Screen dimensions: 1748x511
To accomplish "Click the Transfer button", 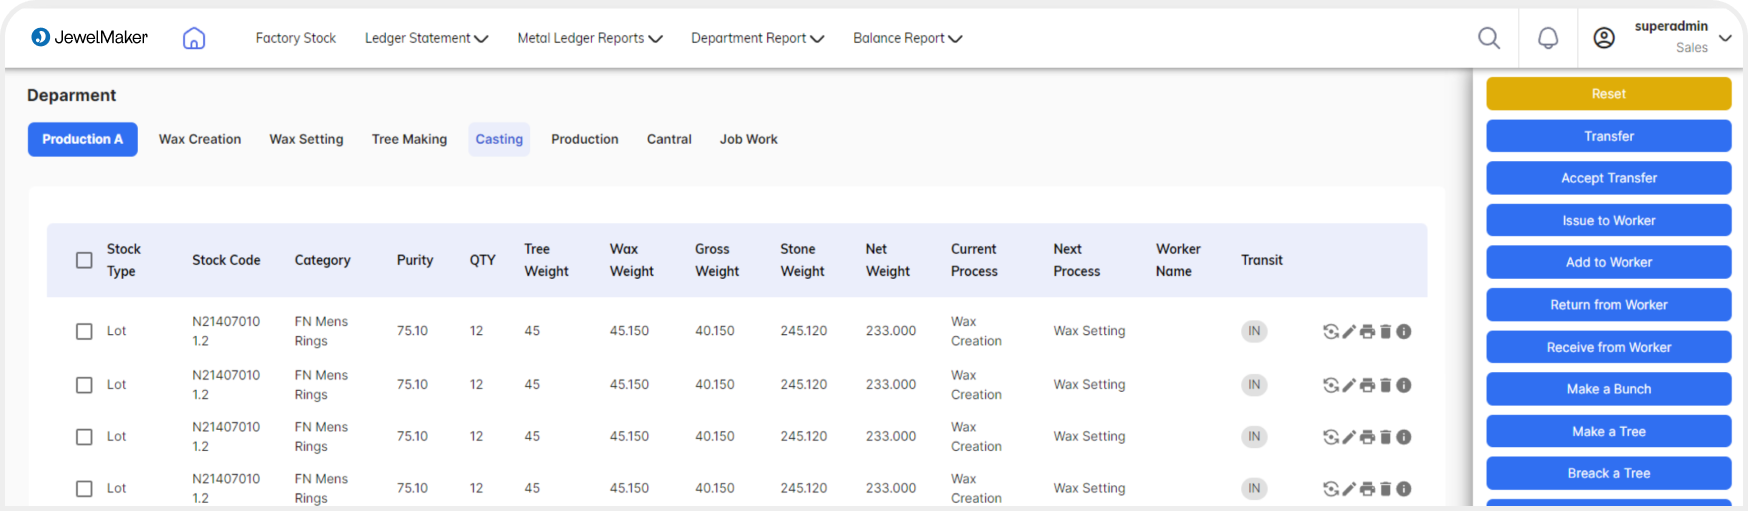I will point(1609,136).
